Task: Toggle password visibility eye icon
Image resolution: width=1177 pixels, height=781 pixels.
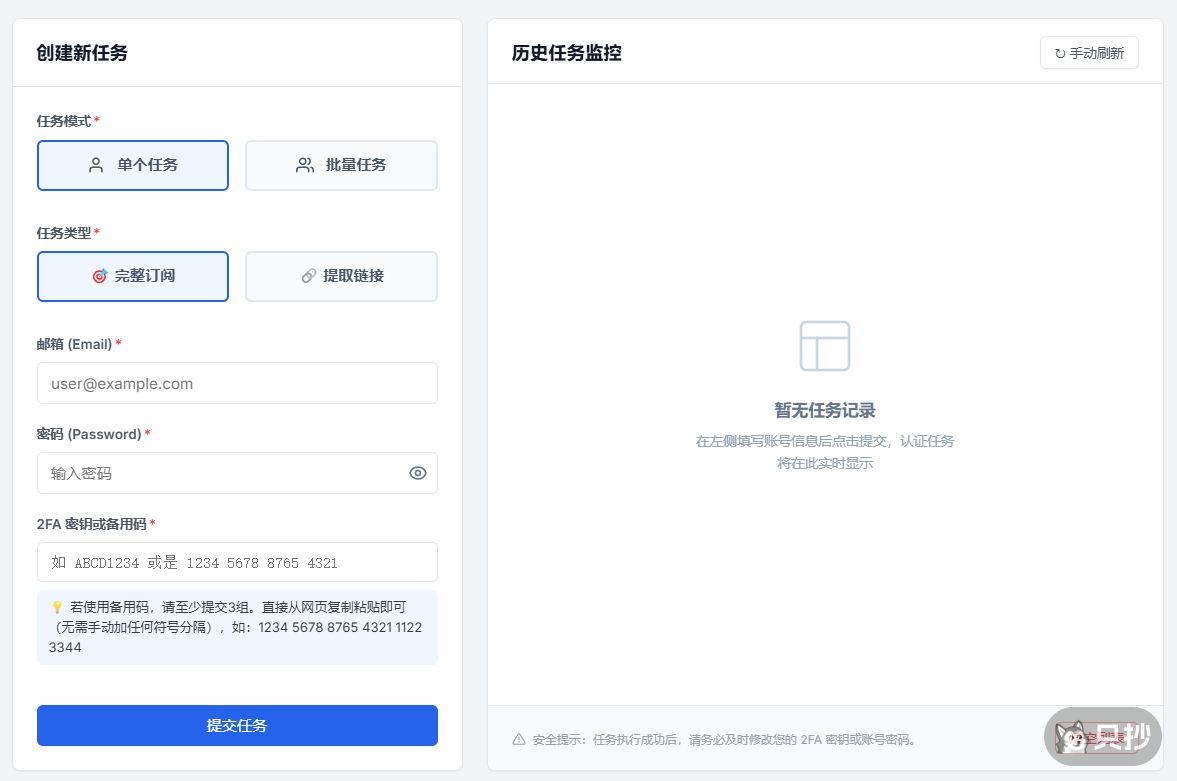Action: coord(418,473)
